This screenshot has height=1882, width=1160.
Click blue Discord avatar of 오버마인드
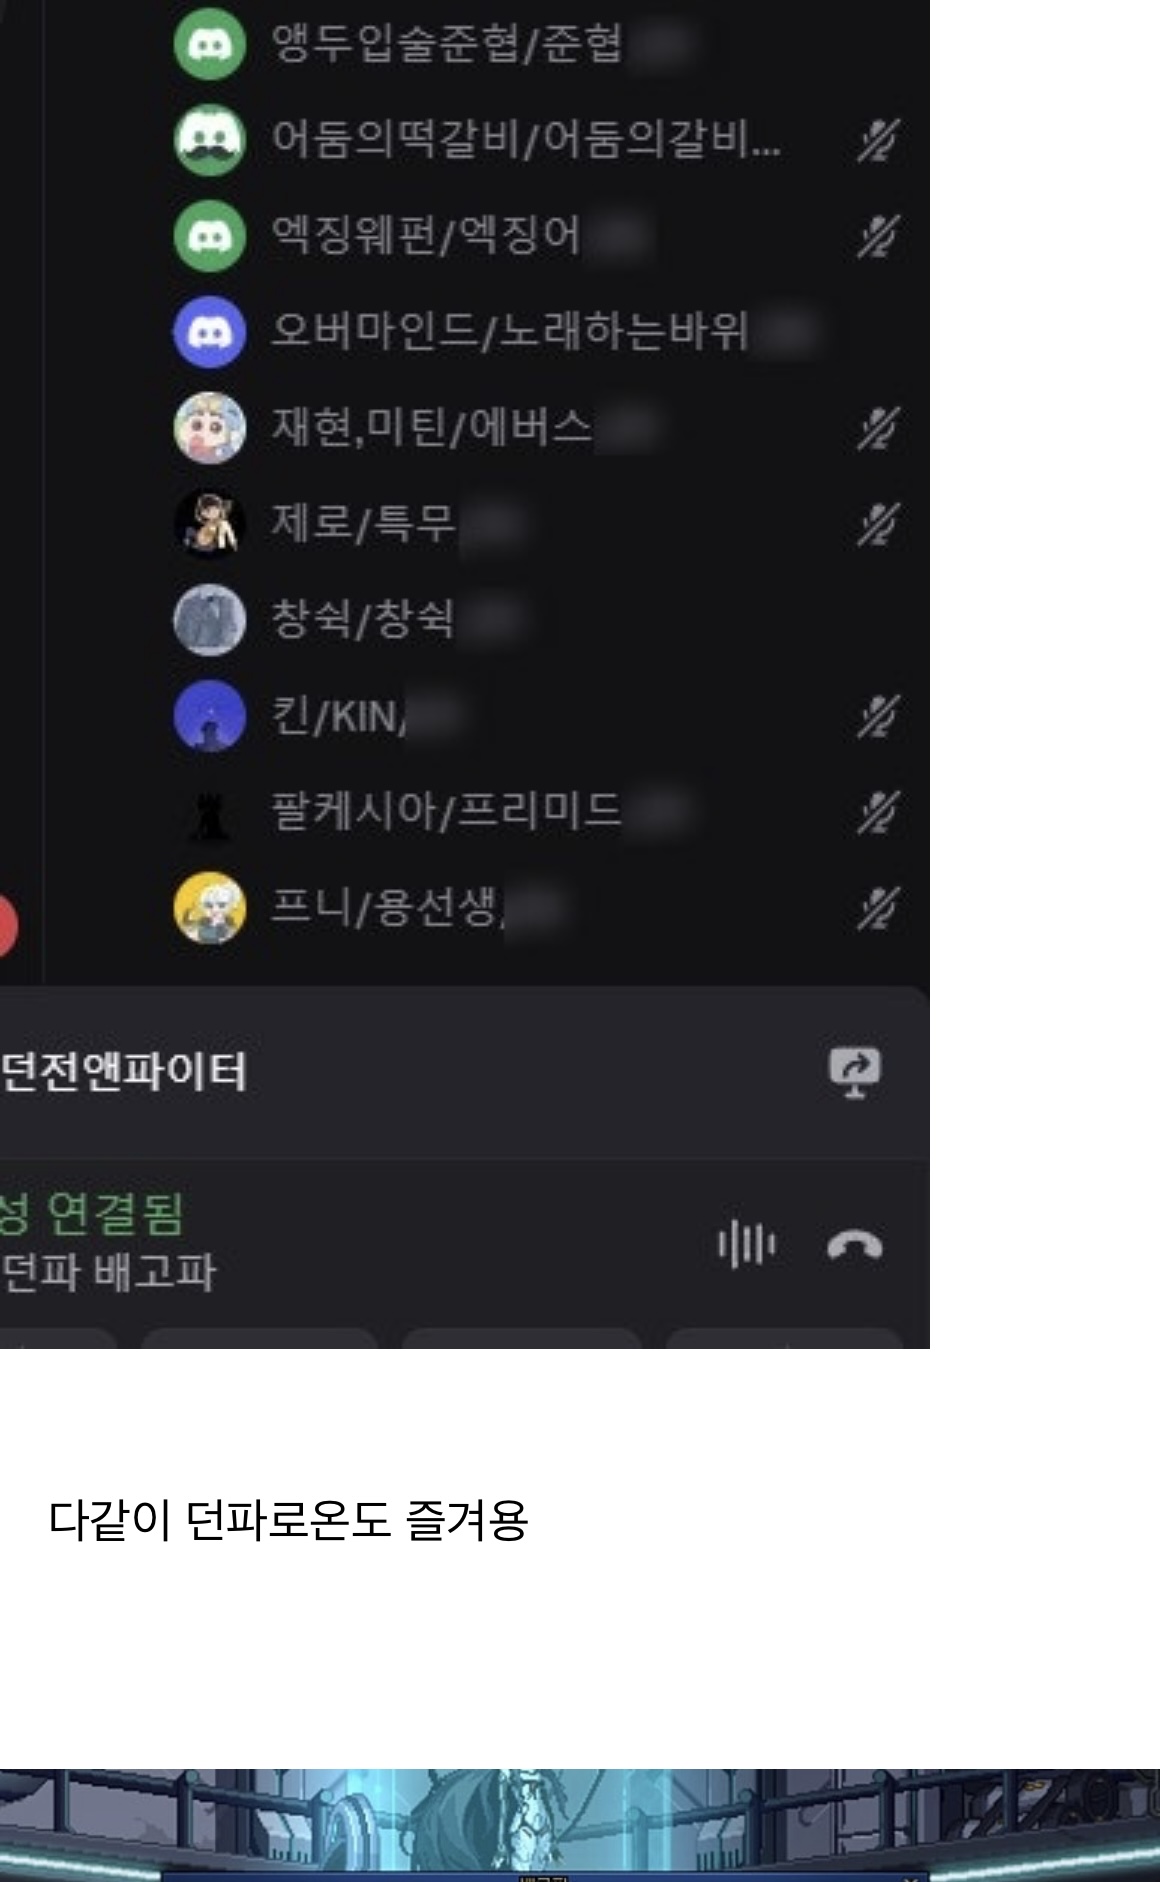coord(209,331)
